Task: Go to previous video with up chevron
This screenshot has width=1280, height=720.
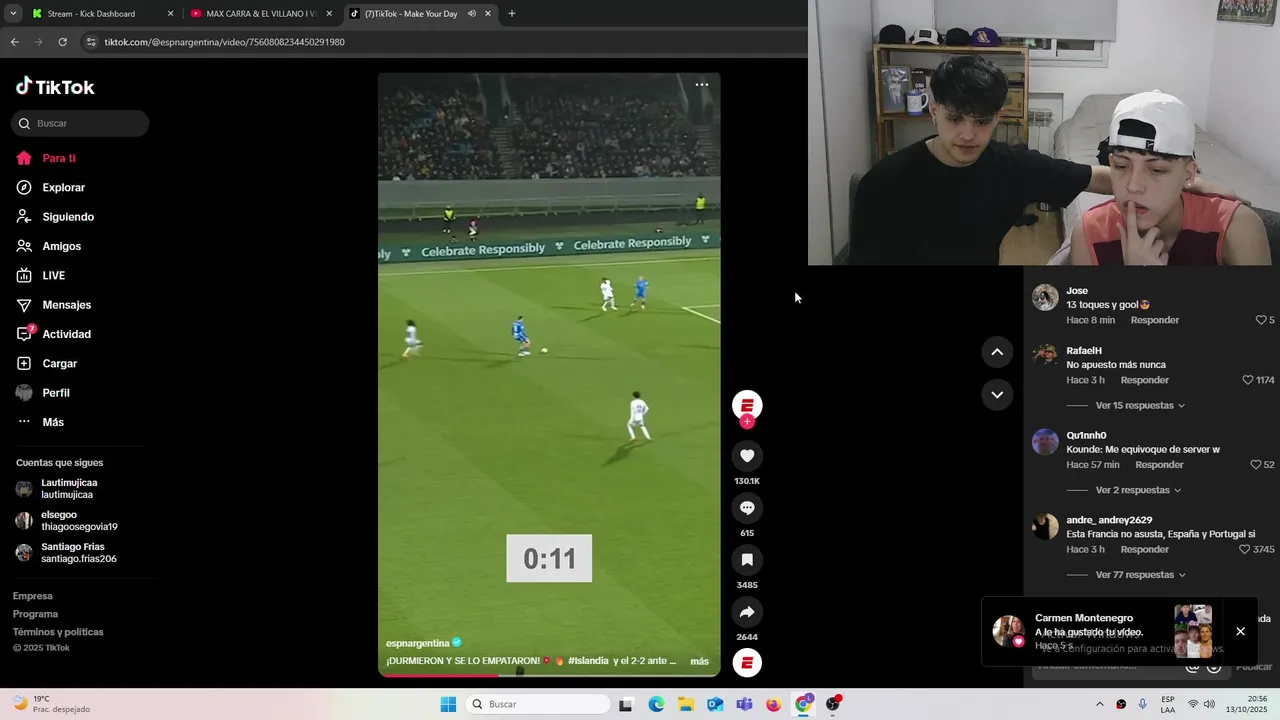Action: coord(997,352)
